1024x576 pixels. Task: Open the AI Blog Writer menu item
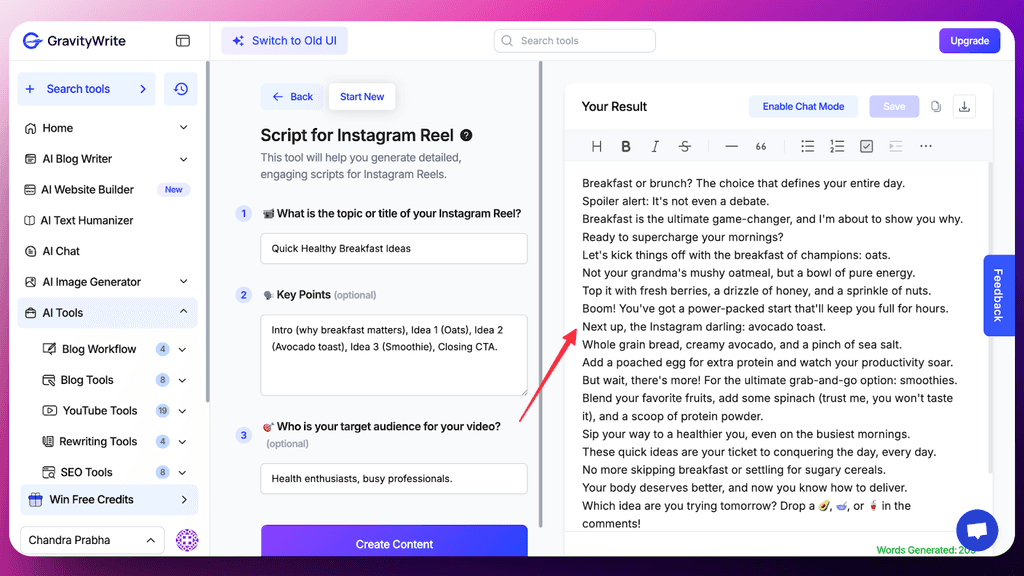[97, 158]
